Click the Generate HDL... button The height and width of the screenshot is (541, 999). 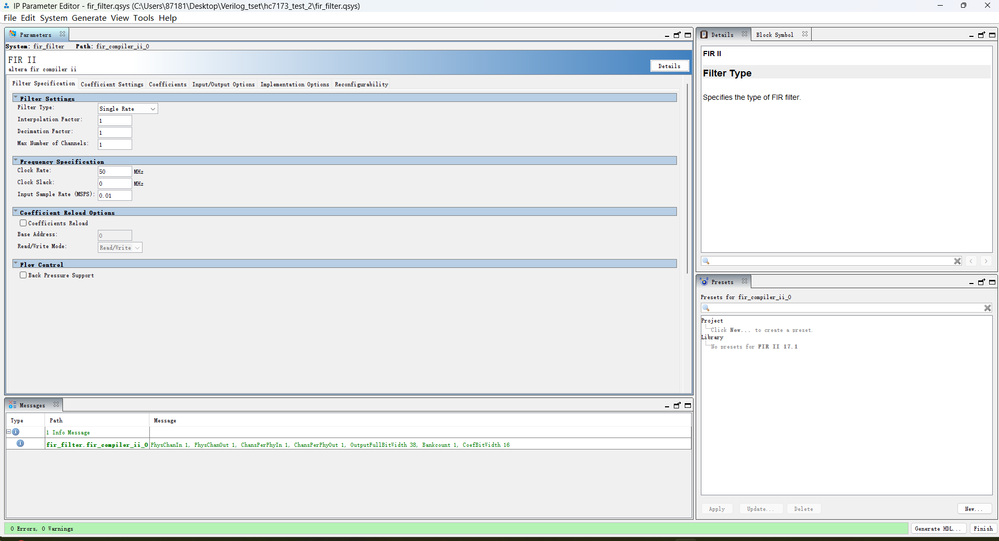937,528
